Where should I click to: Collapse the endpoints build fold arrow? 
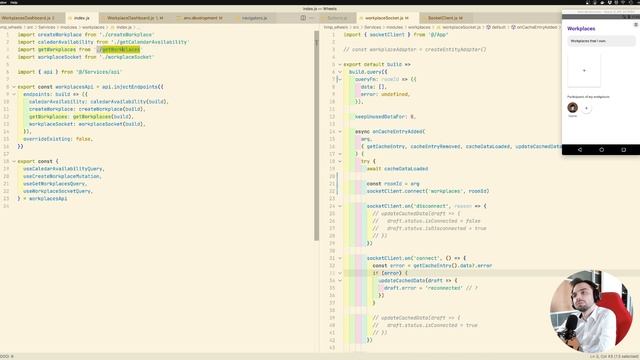[x=13, y=94]
